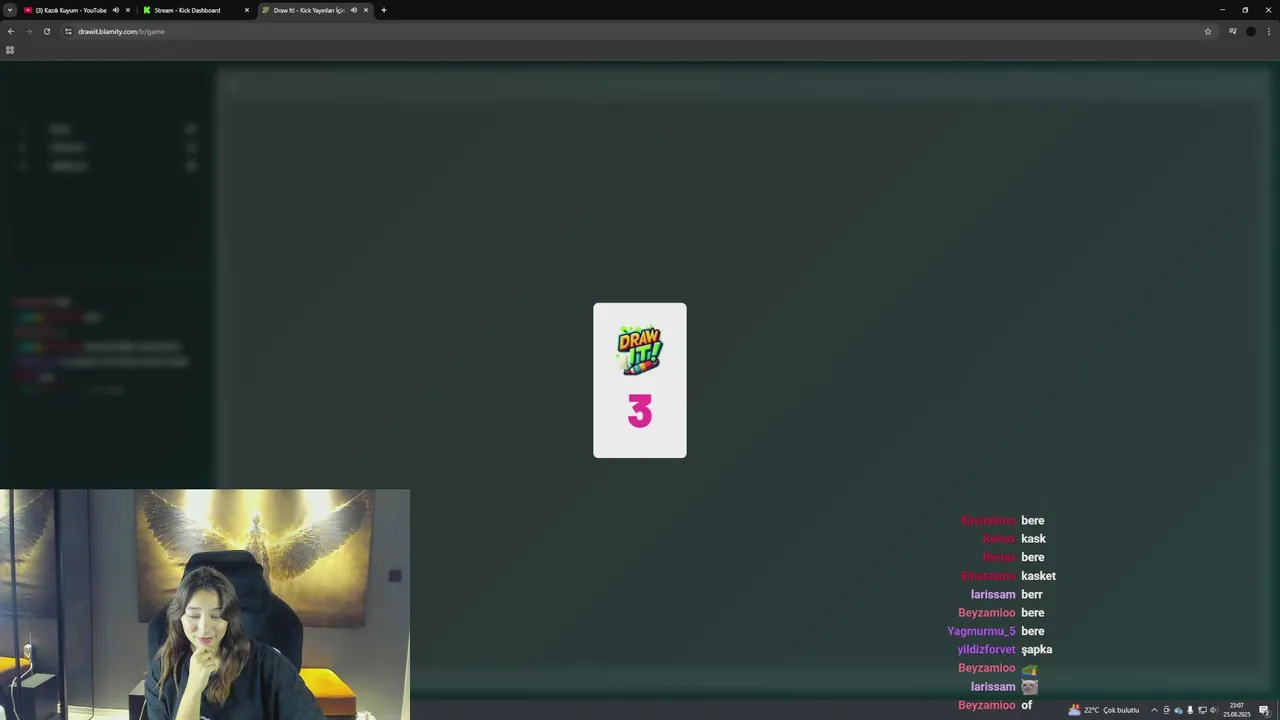This screenshot has height=720, width=1280.
Task: Click yildizforvet's 'şapka' chat message
Action: [1036, 650]
